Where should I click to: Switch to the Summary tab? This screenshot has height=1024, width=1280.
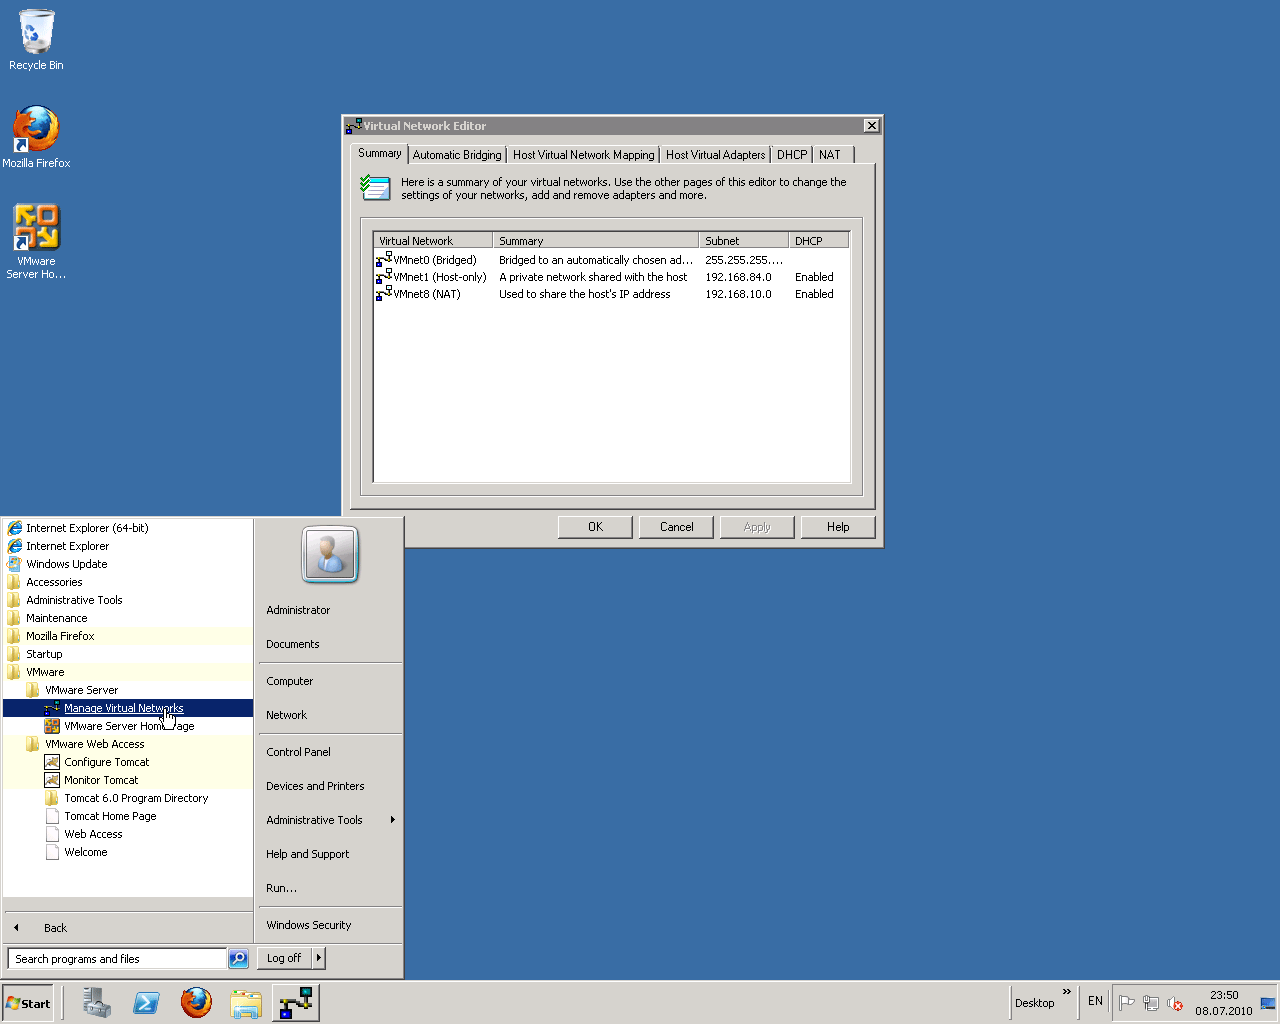[380, 153]
